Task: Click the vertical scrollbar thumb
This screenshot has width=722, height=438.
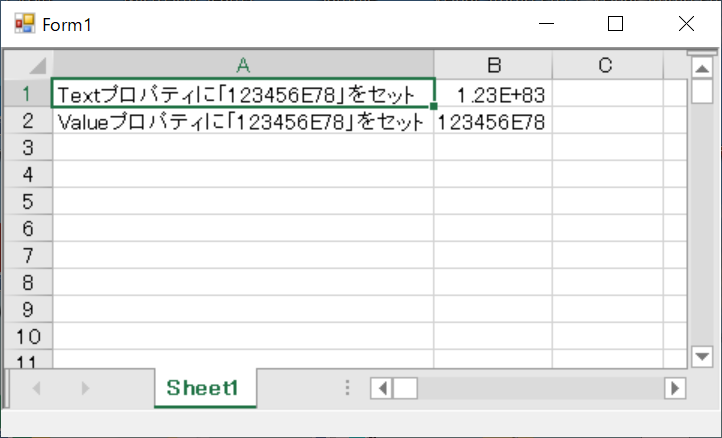Action: tap(702, 91)
